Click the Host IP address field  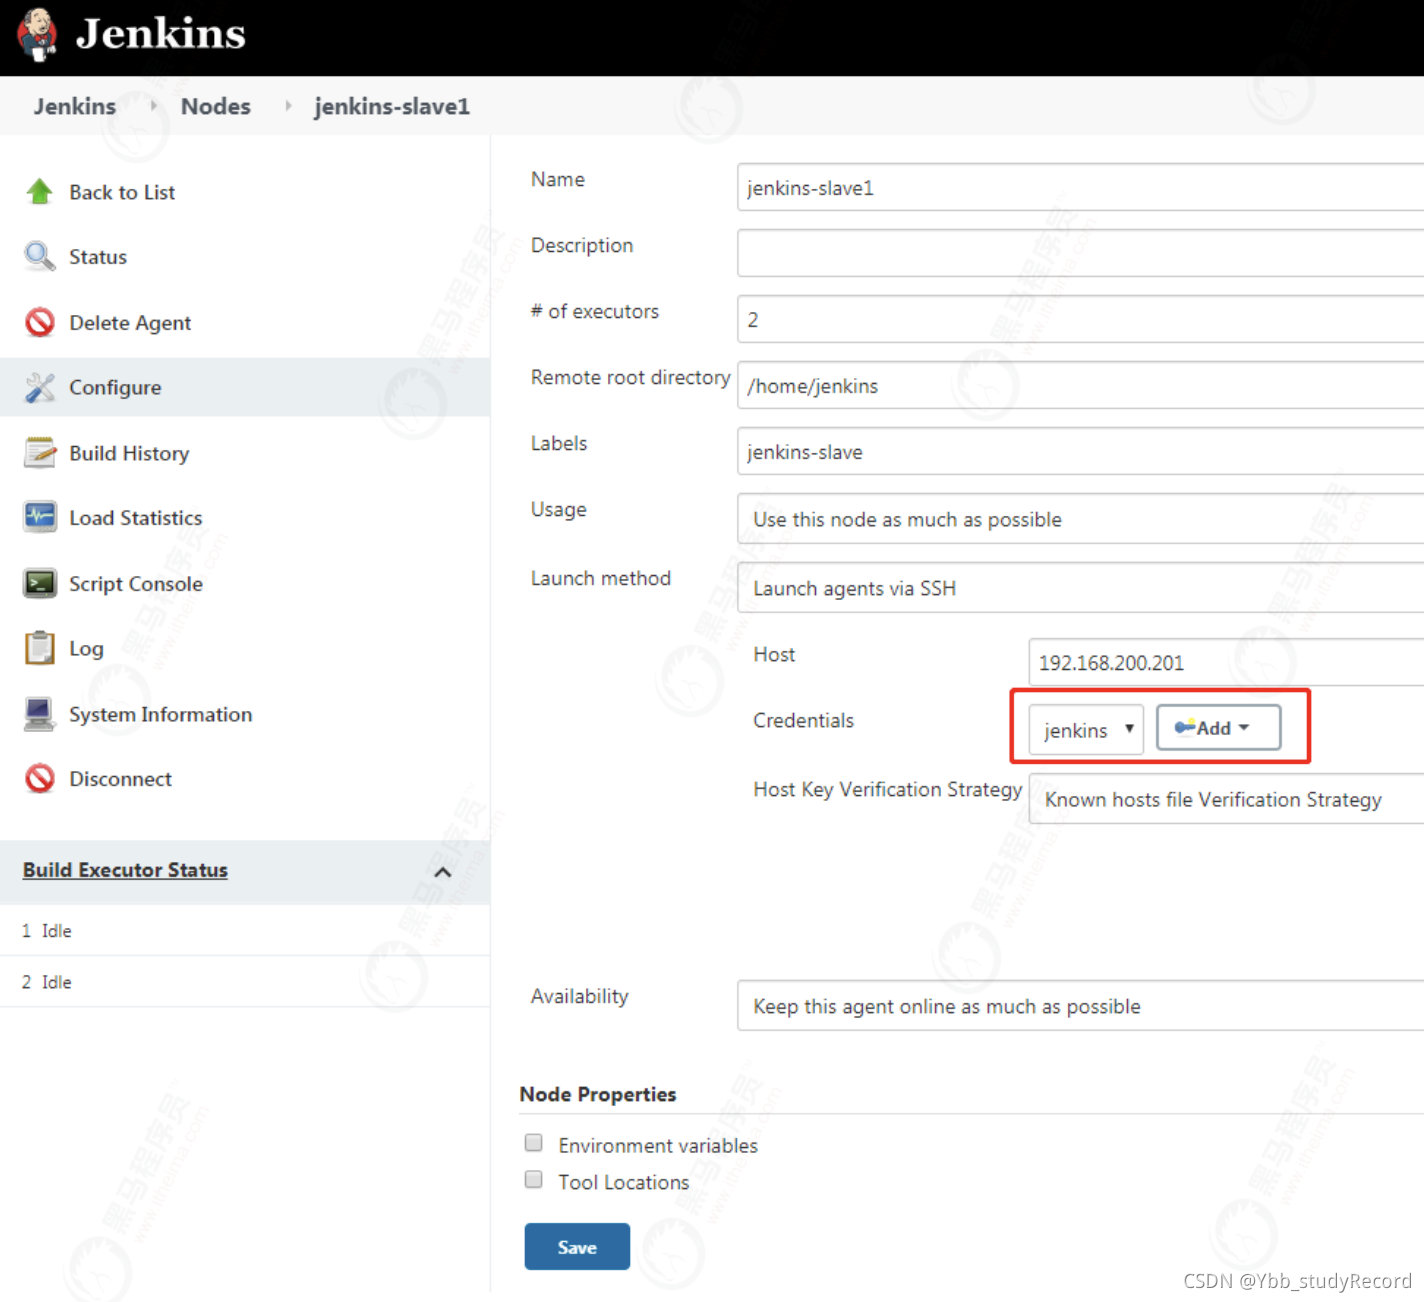point(1227,662)
